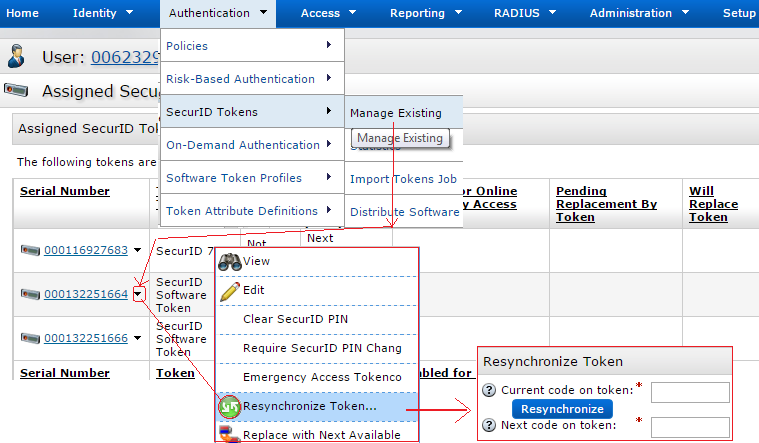The width and height of the screenshot is (759, 443).
Task: Click the user icon beside User label
Action: point(17,56)
